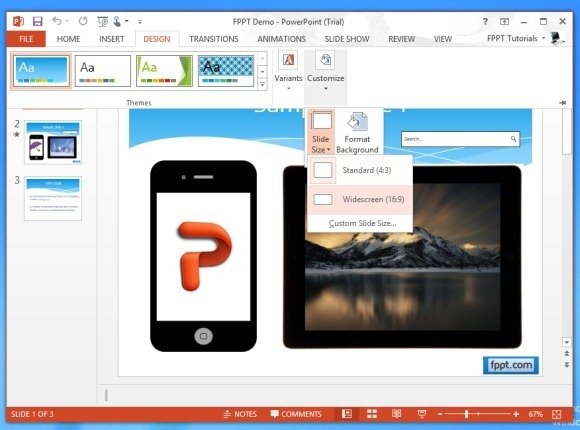Open Custom Slide Size dialog
The height and width of the screenshot is (430, 580).
point(362,223)
